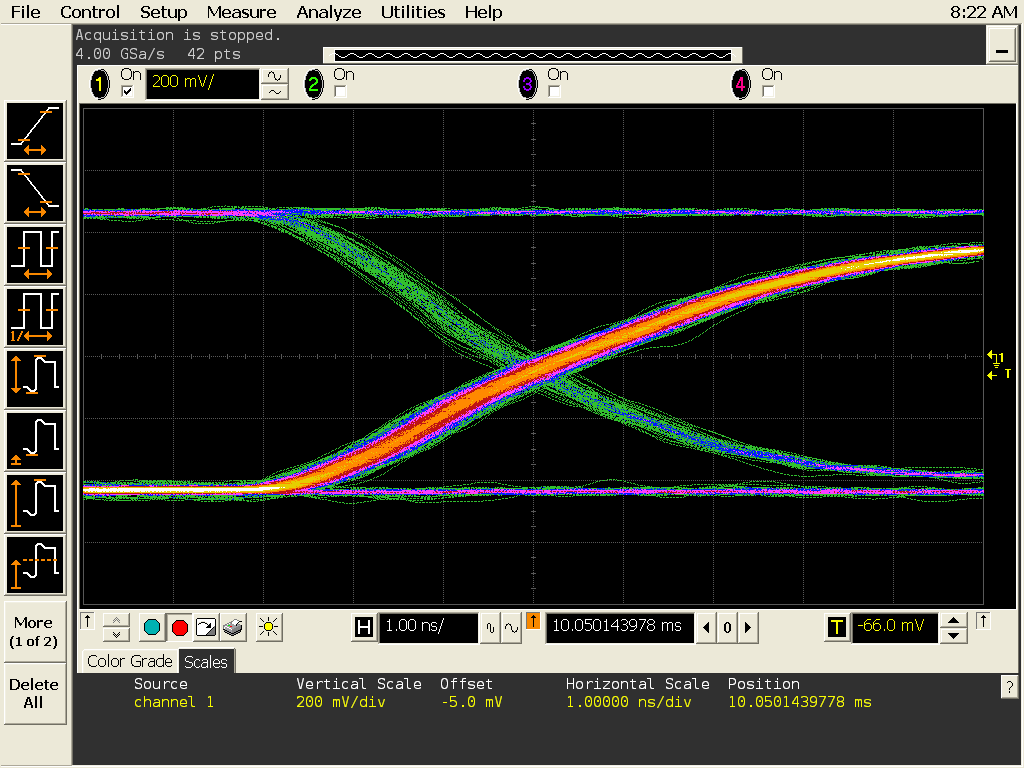This screenshot has width=1024, height=768.
Task: Click the More (1 of 2) button
Action: pos(34,631)
